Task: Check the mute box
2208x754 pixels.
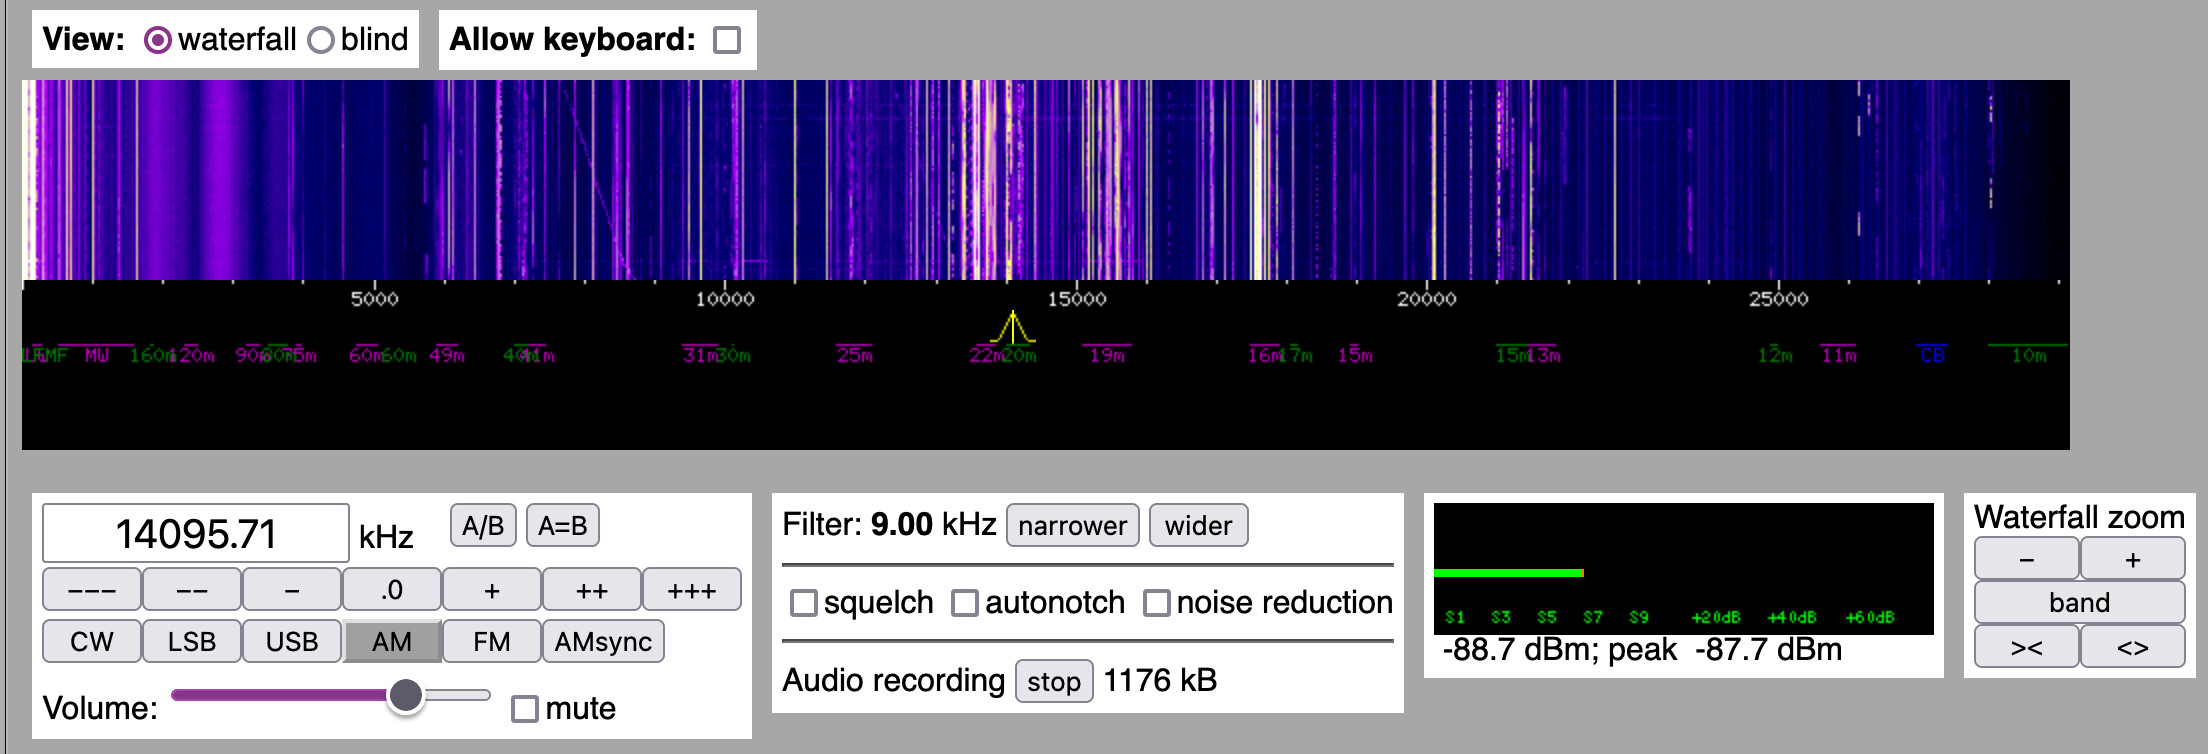Action: click(x=524, y=709)
